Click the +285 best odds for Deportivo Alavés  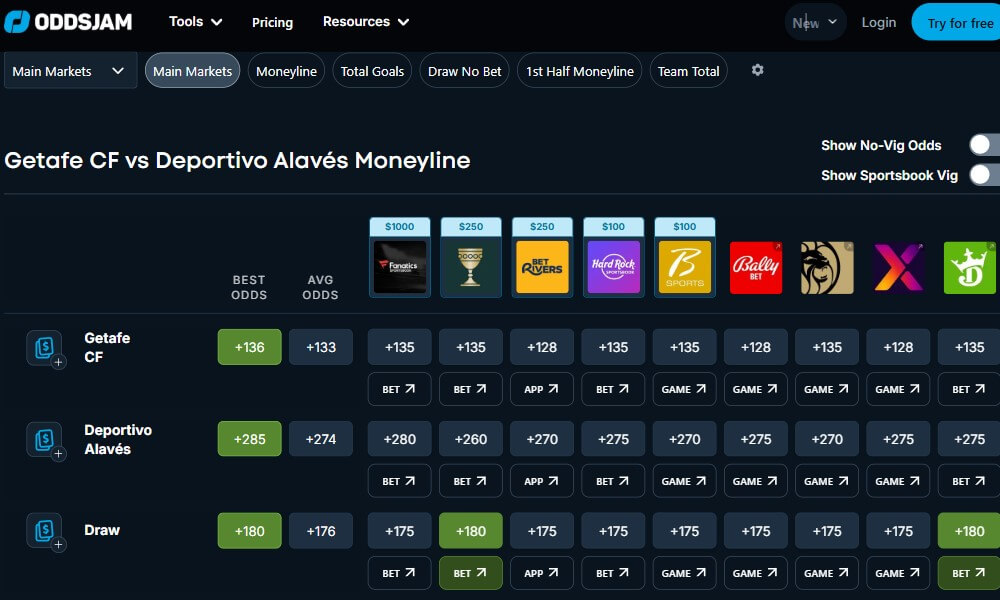(249, 439)
